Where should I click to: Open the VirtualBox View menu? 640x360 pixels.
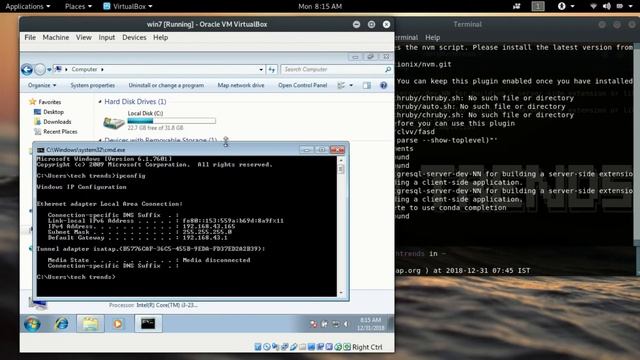point(84,38)
